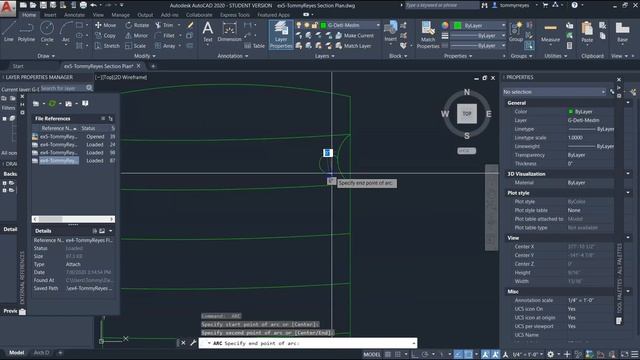The image size is (640, 360).
Task: Switch to the Arch D layout tab
Action: [41, 353]
